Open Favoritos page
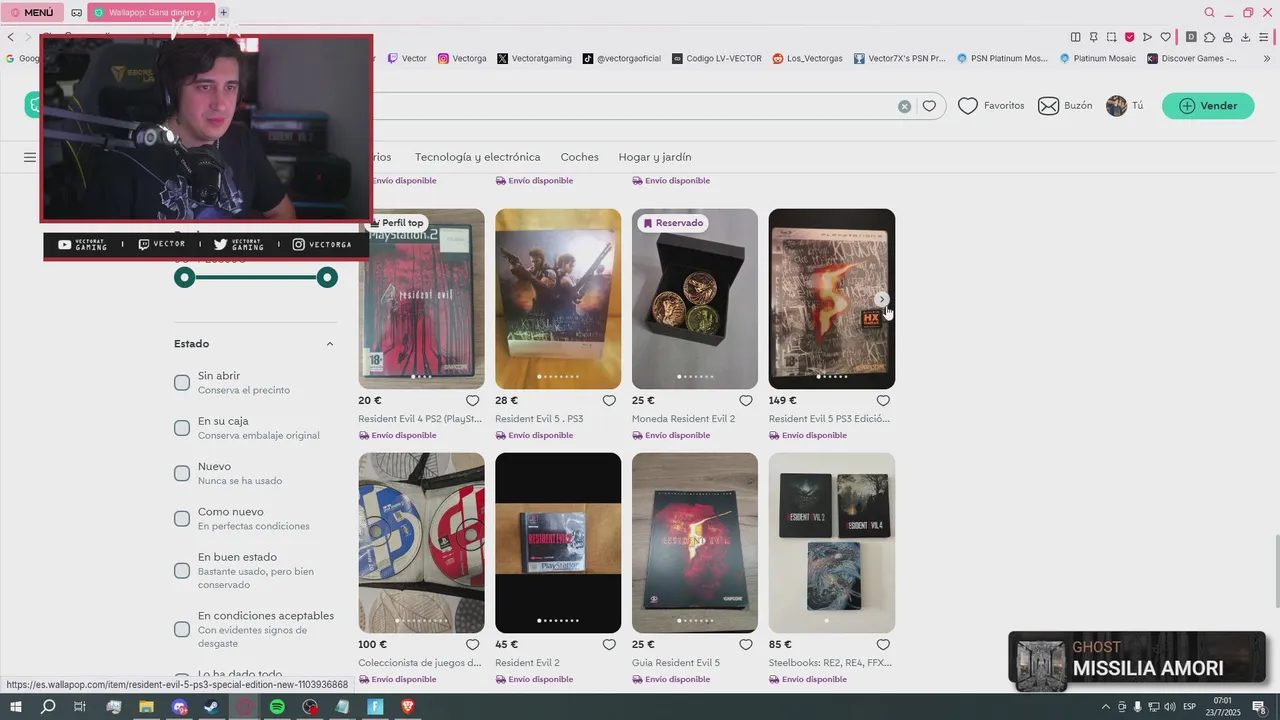 [x=991, y=106]
